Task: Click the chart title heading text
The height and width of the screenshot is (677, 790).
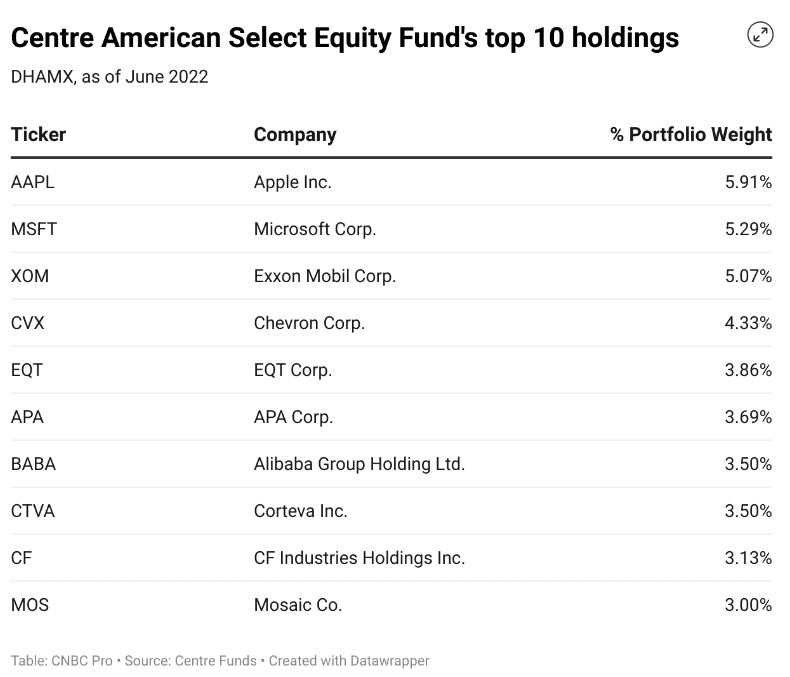Action: (345, 38)
